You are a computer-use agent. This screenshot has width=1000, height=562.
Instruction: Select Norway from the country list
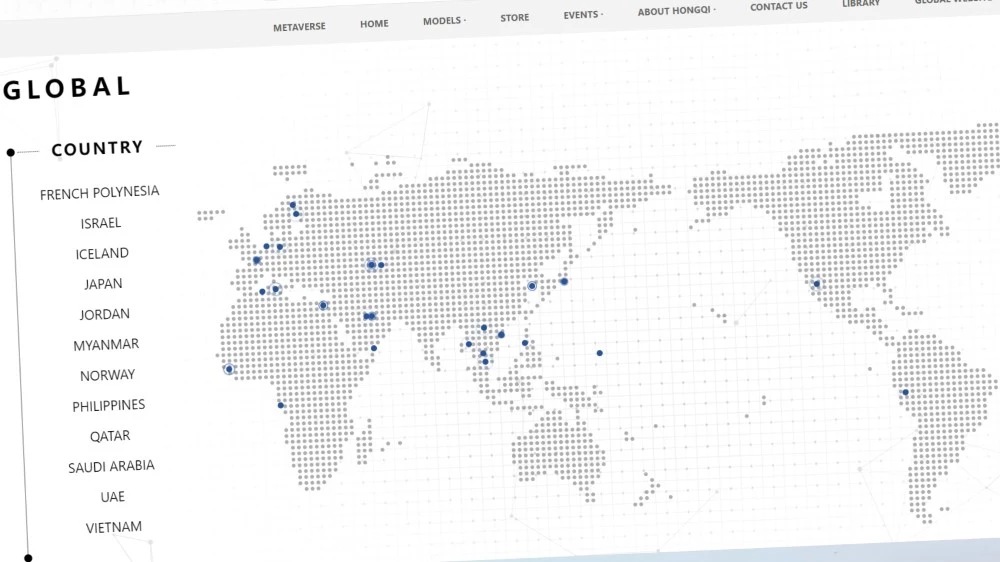click(x=107, y=375)
